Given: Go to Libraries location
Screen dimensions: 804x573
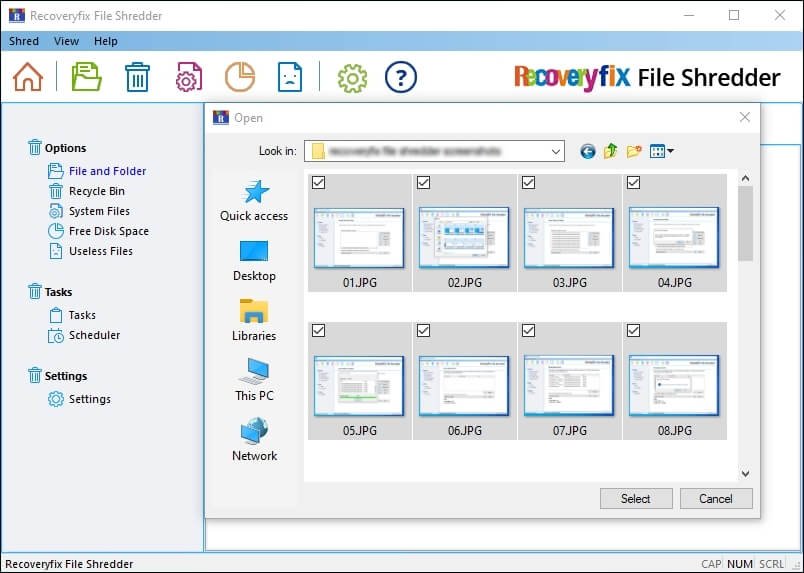Looking at the screenshot, I should pos(254,321).
